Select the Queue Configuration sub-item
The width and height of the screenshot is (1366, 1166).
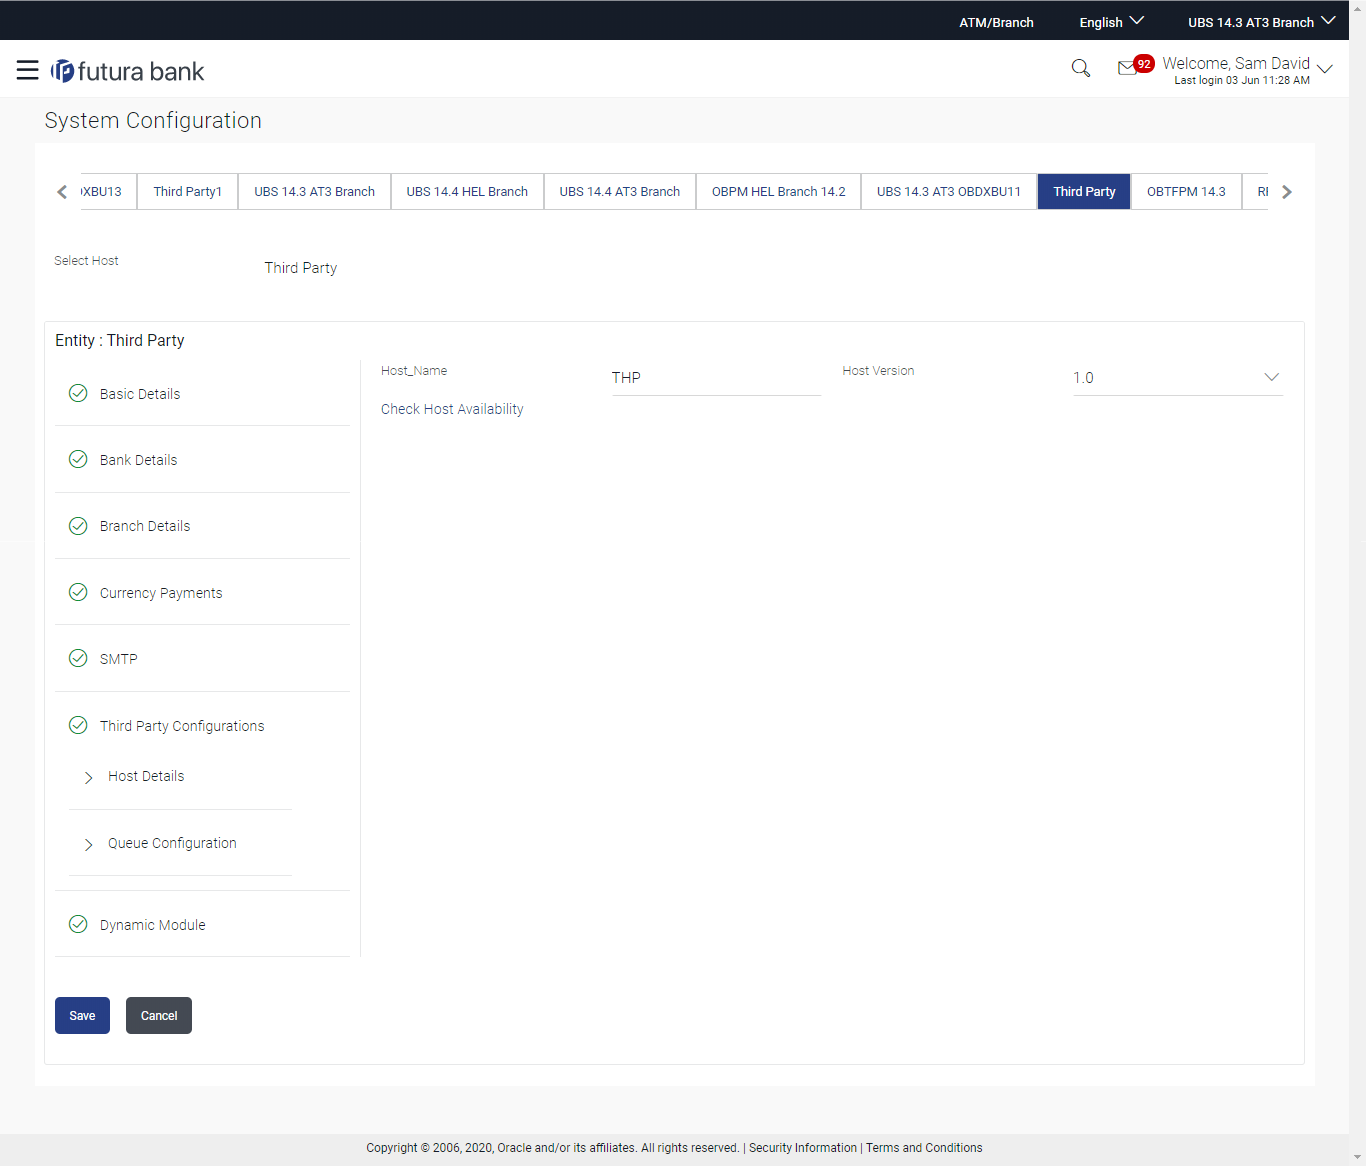172,843
